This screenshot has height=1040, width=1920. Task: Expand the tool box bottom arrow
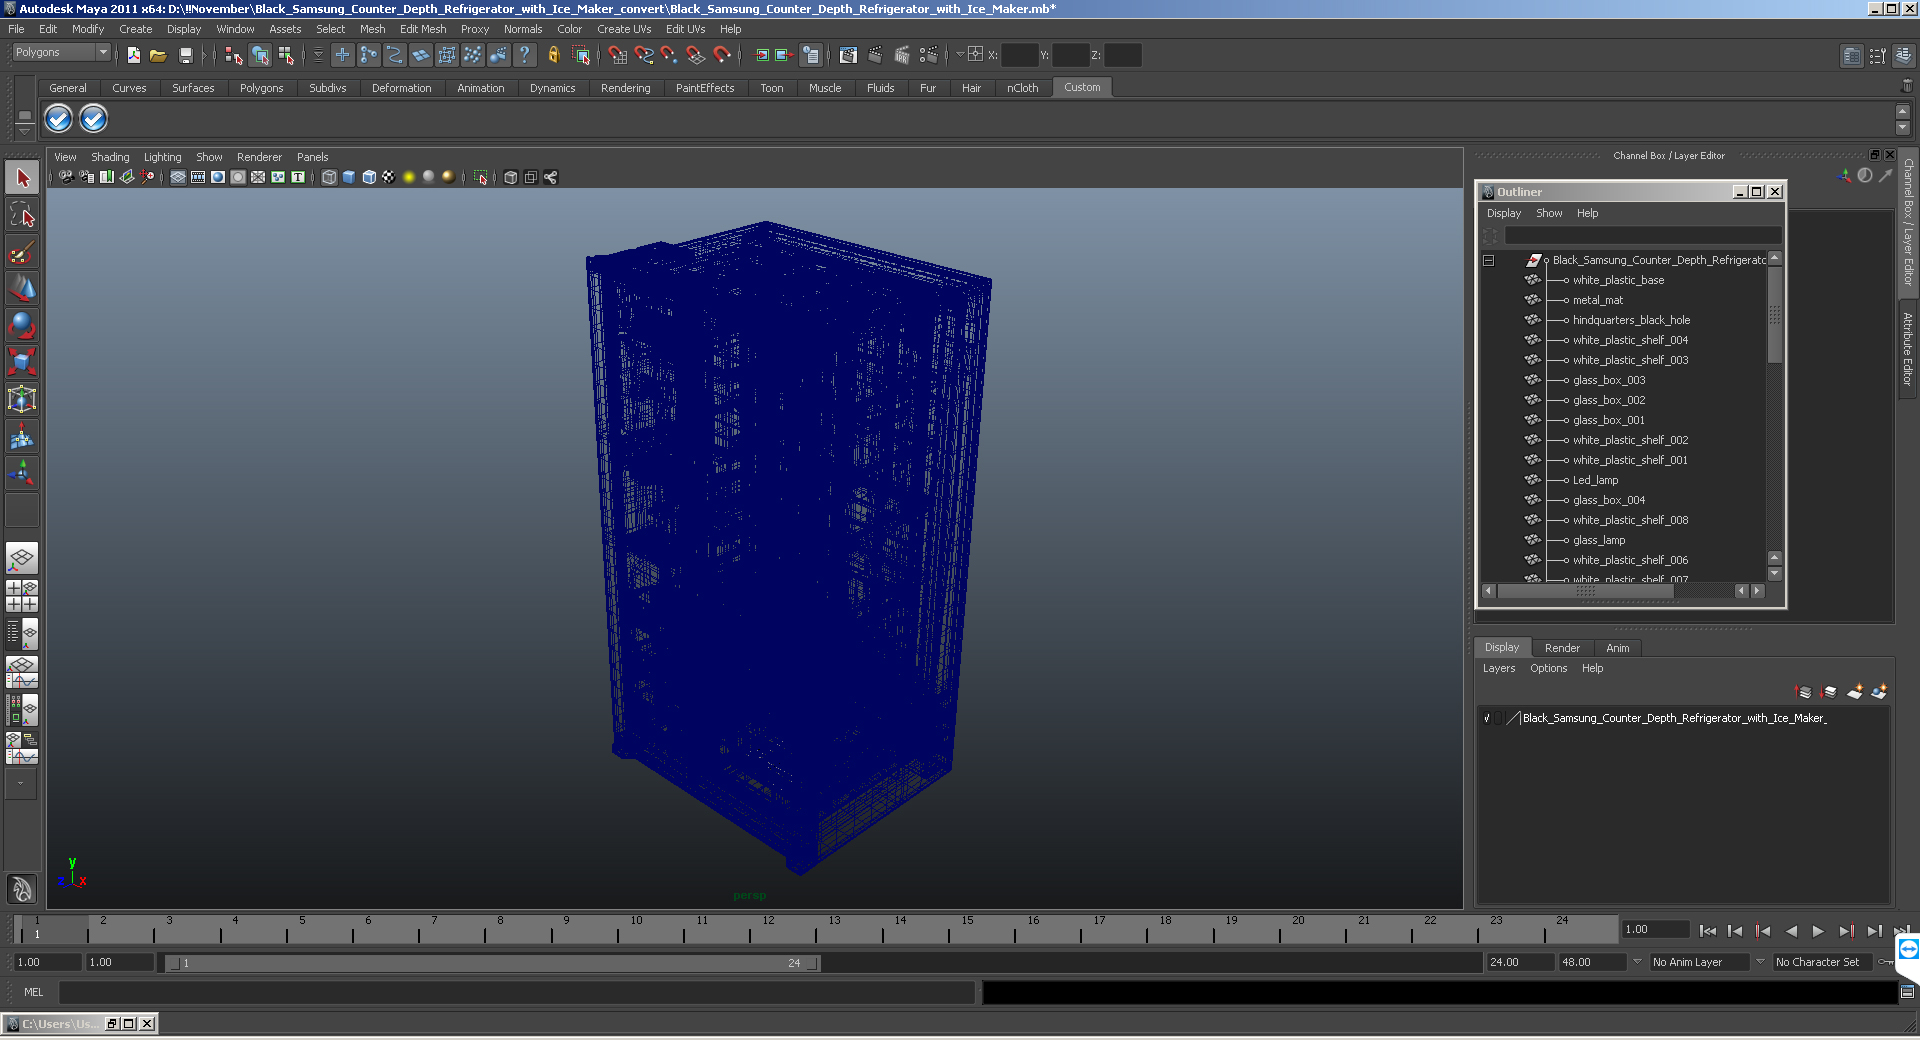coord(21,783)
